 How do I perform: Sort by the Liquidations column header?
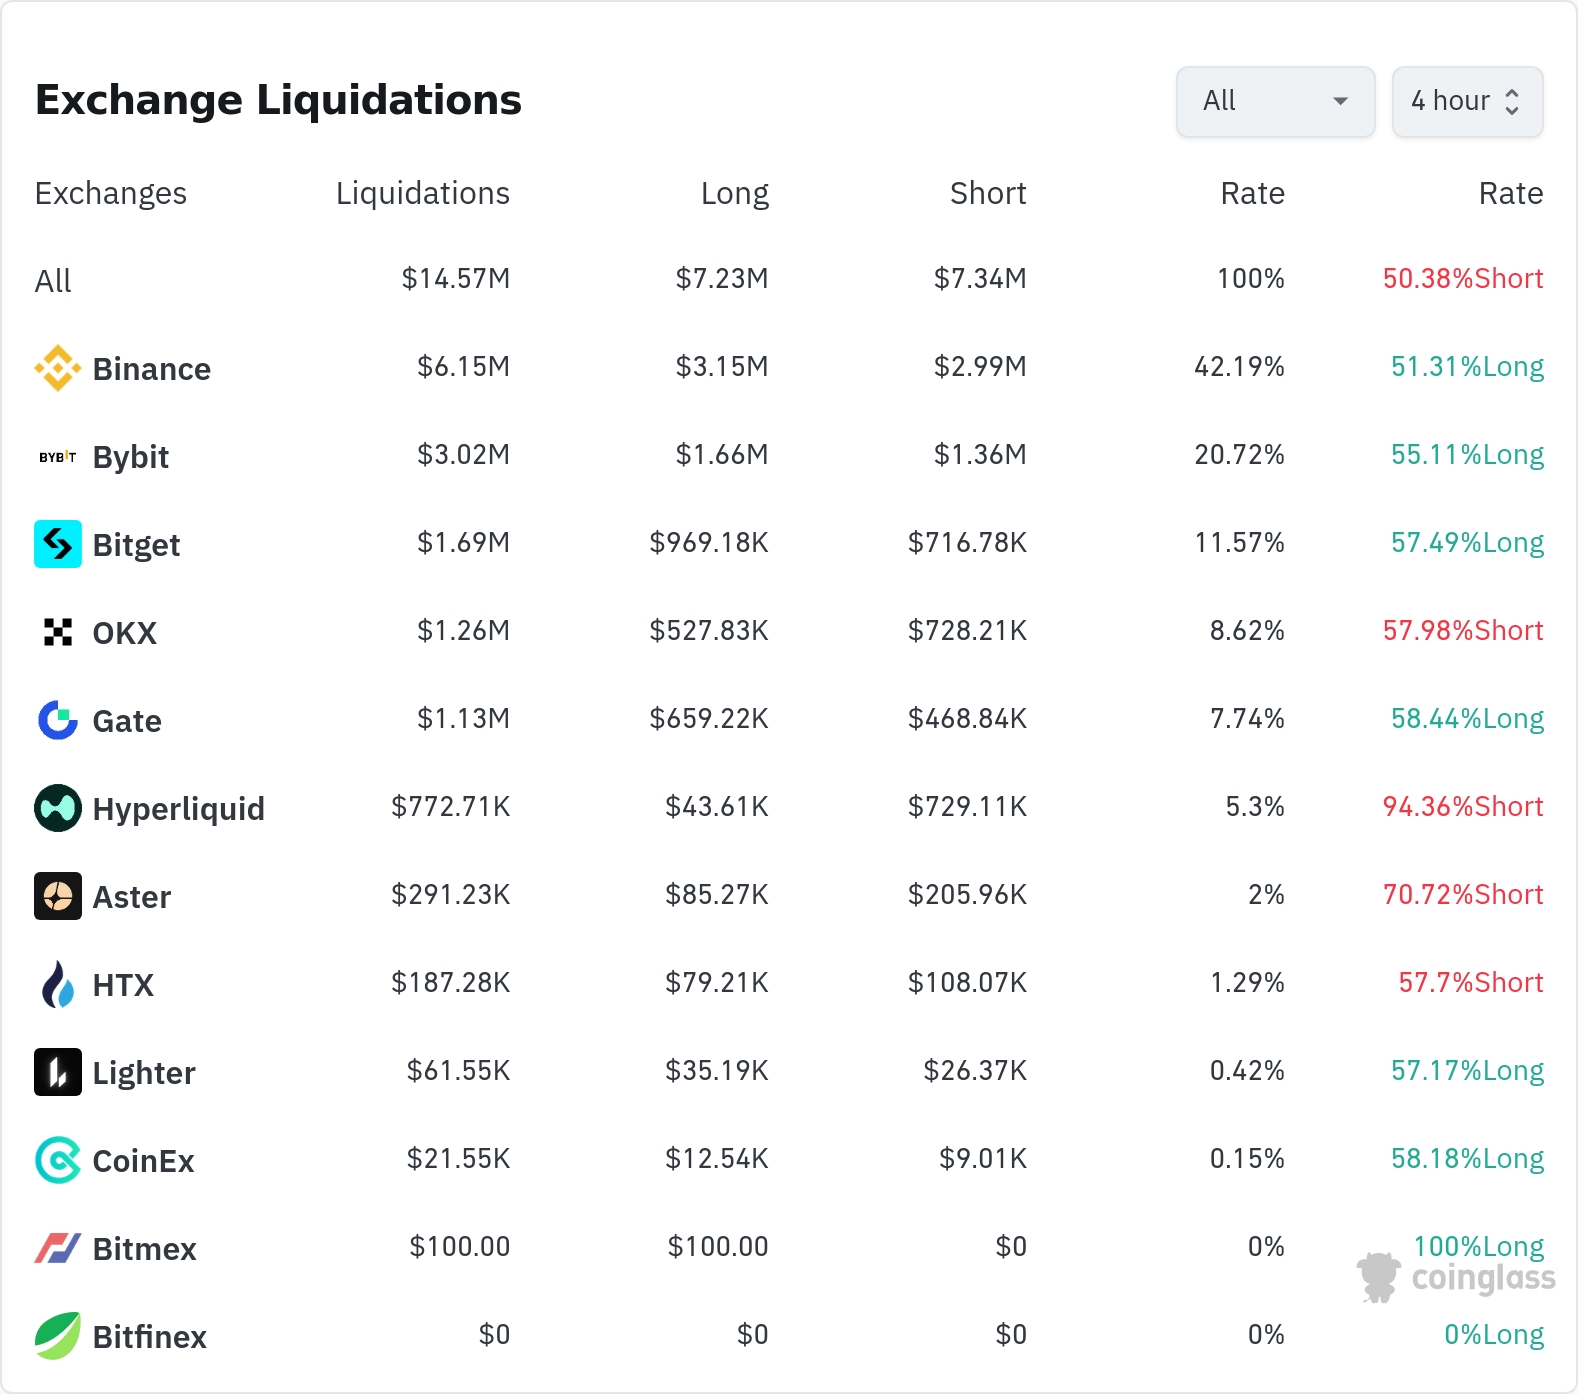tap(422, 193)
